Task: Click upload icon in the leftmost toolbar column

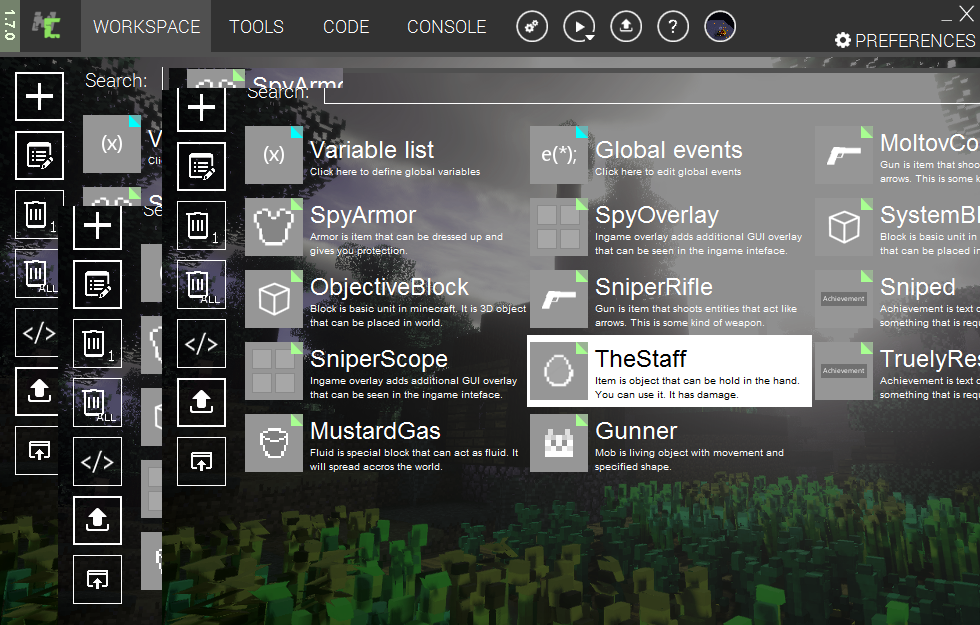Action: tap(38, 392)
